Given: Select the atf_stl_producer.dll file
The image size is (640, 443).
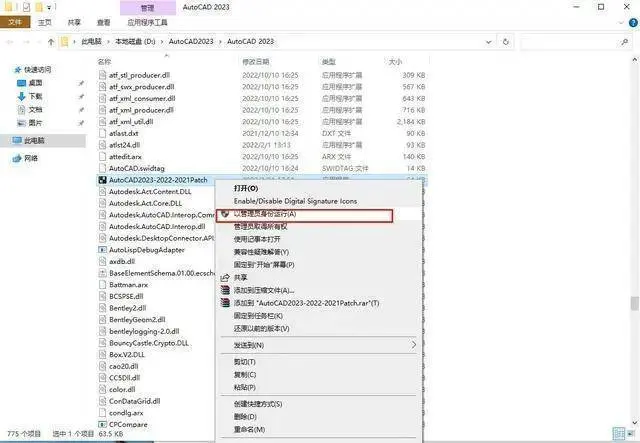Looking at the screenshot, I should (x=139, y=75).
